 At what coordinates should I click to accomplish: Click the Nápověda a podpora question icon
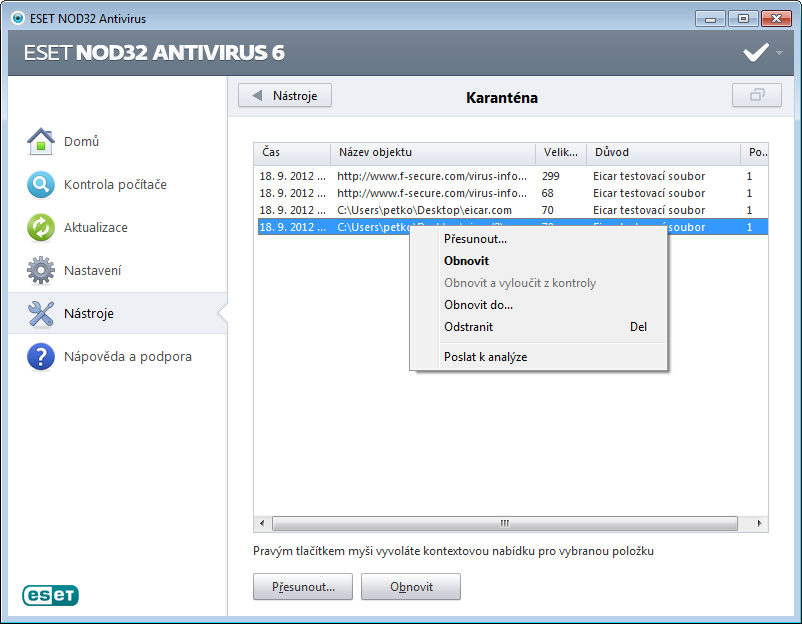pos(41,356)
